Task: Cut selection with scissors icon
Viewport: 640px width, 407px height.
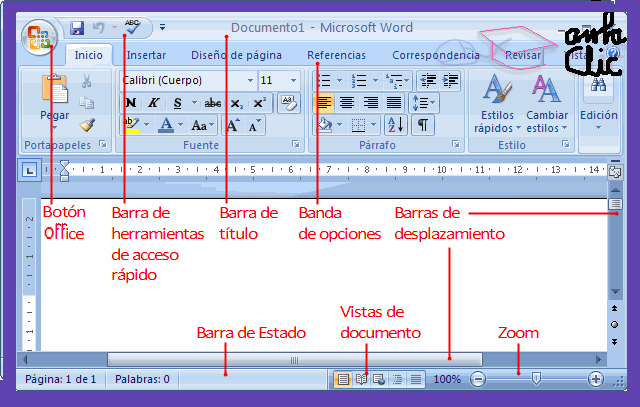Action: (x=86, y=81)
